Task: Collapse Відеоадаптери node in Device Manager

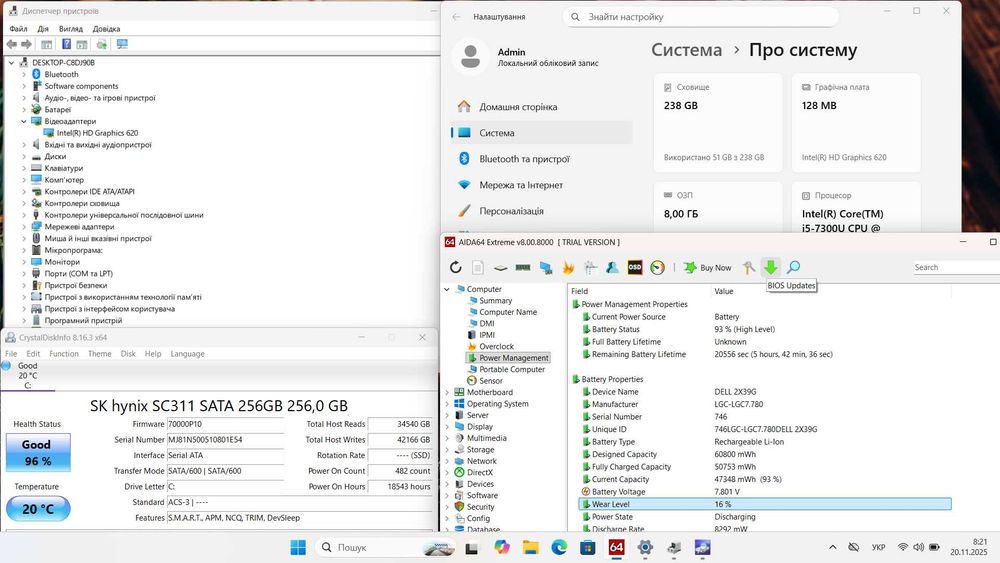Action: 24,121
